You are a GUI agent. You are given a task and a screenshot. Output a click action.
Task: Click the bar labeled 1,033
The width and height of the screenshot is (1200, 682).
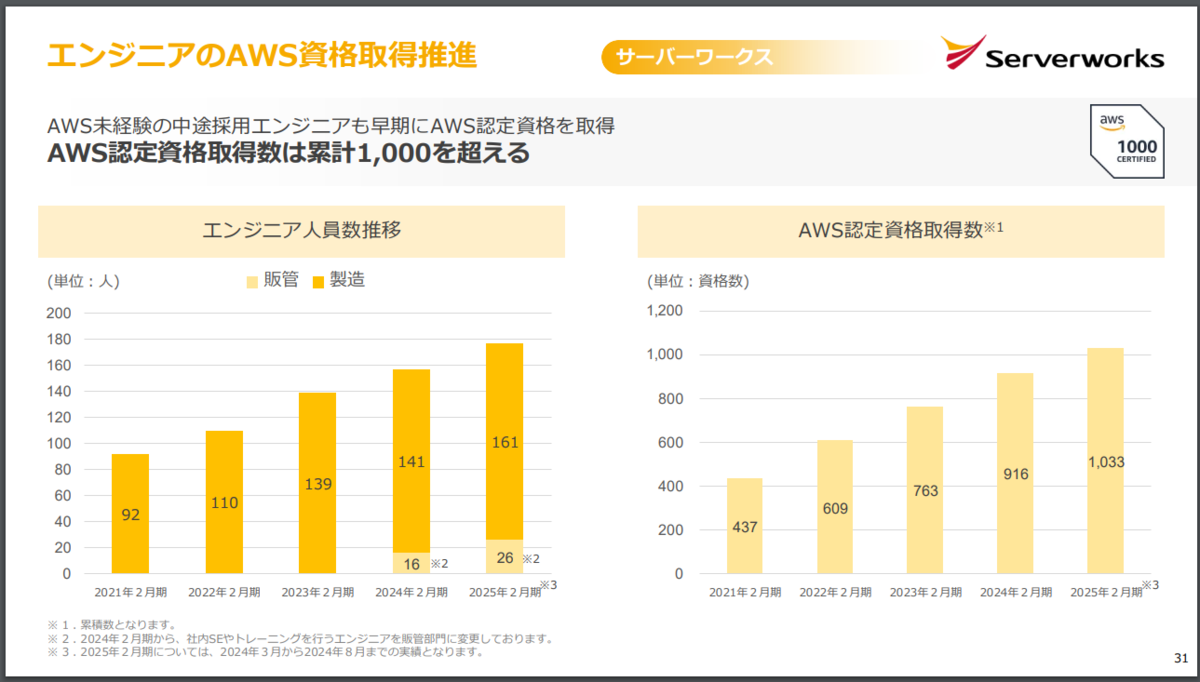pos(1105,461)
